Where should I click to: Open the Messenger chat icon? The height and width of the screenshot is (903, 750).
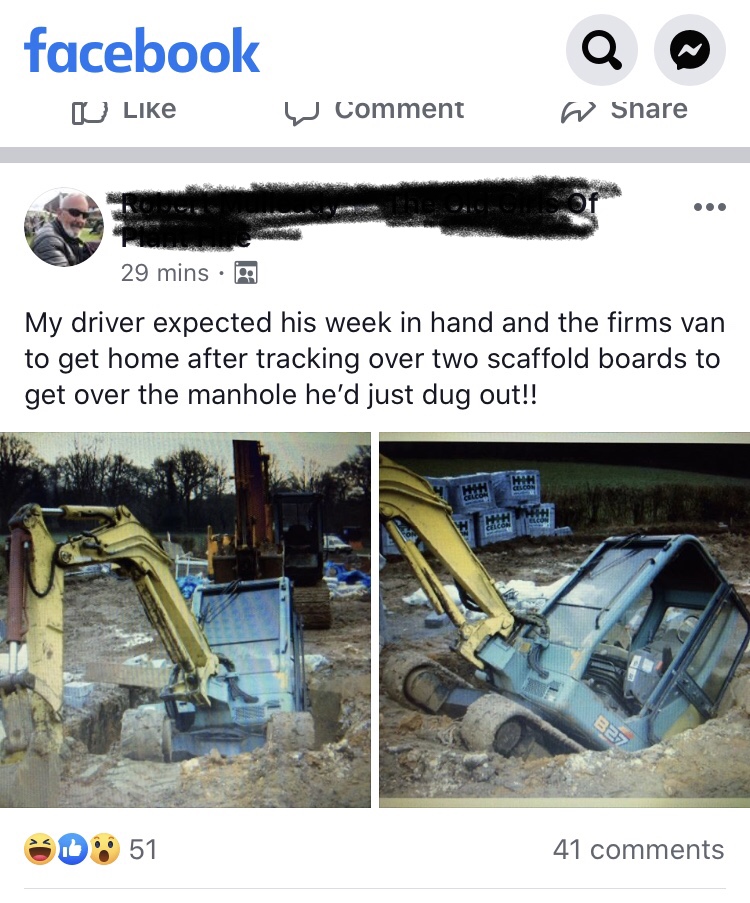coord(690,51)
